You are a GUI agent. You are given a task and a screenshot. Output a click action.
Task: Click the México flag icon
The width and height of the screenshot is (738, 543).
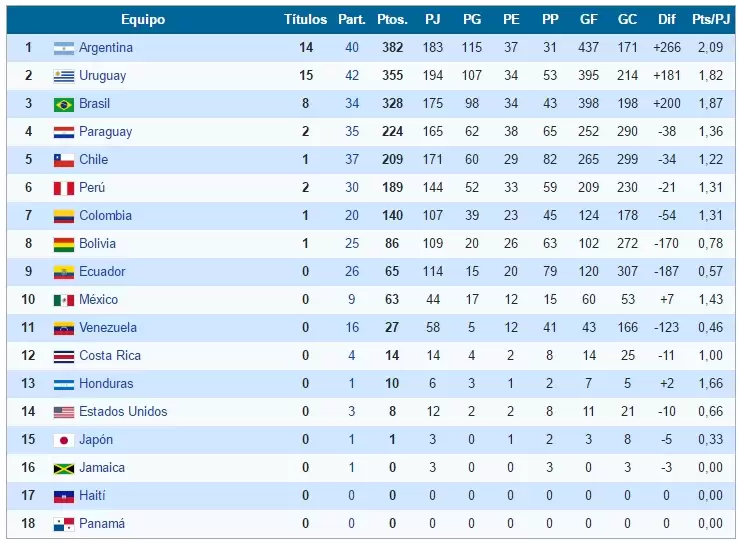tap(64, 300)
